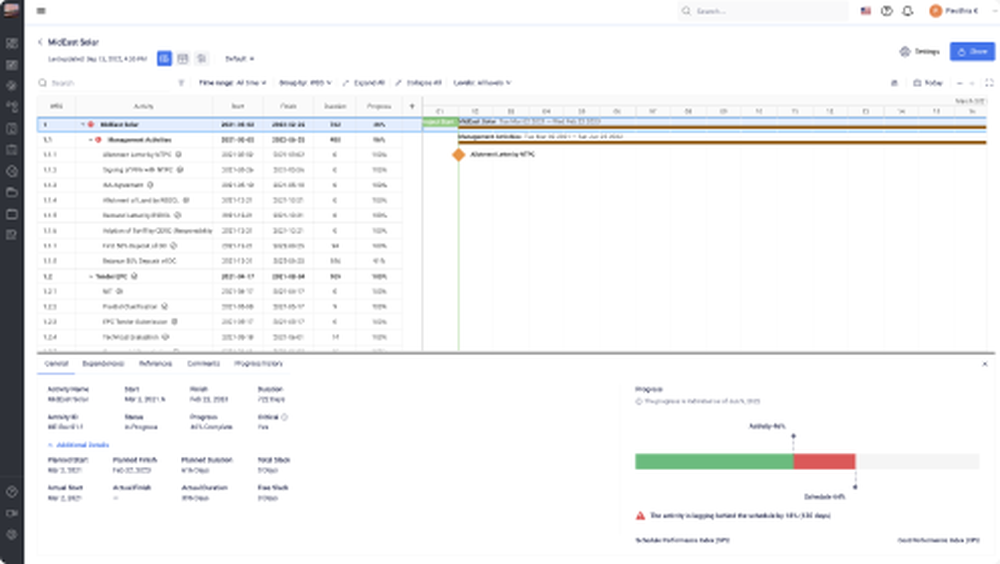1000x564 pixels.
Task: Click the Today button
Action: [x=928, y=83]
